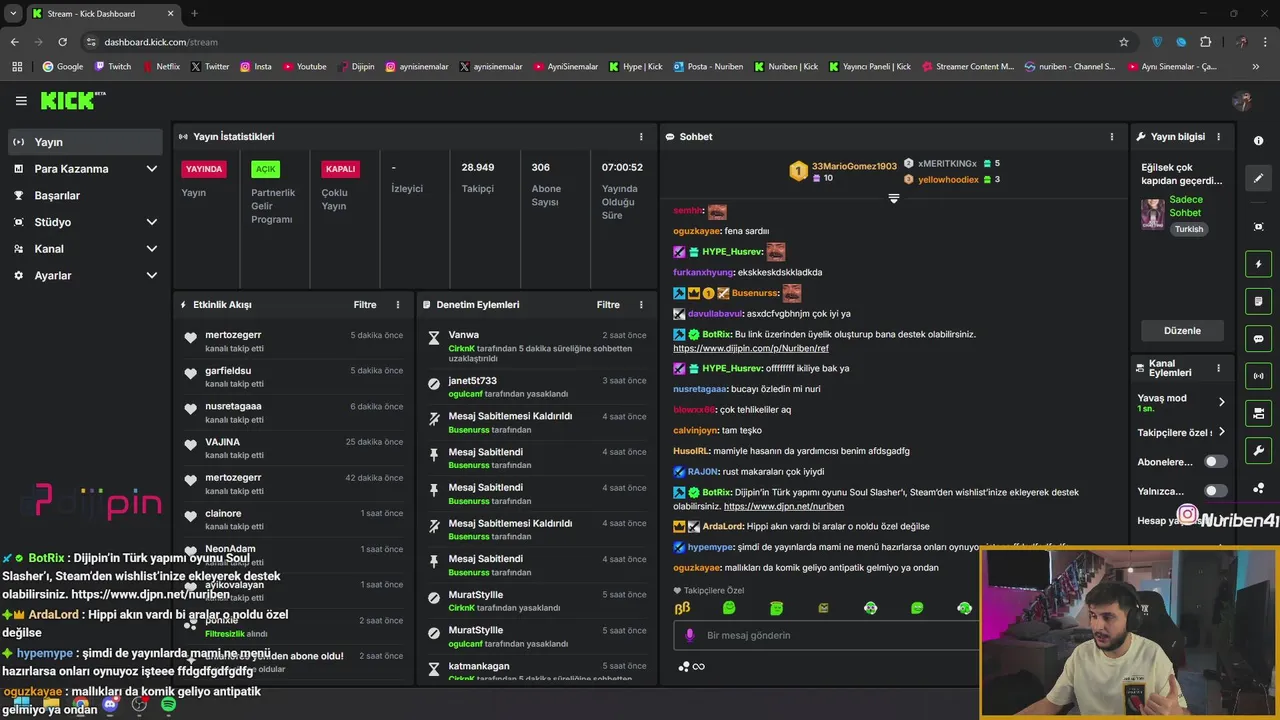The width and height of the screenshot is (1280, 720).
Task: Open three-dot menu of Kanal Eylemleri
Action: point(1218,368)
